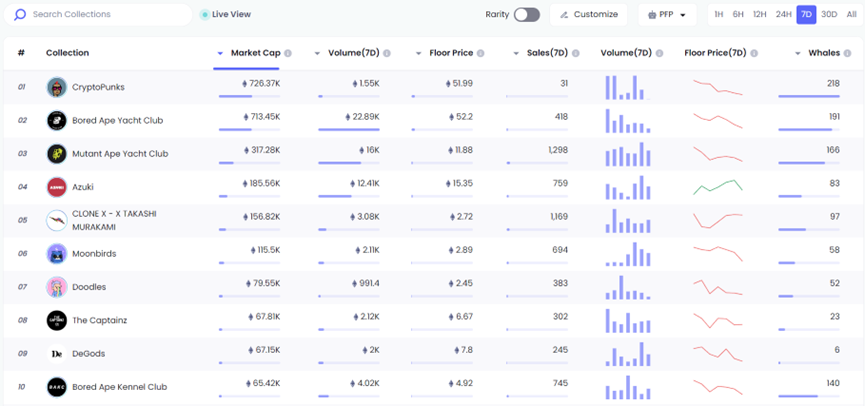Click the Bored Ape Yacht Club avatar icon

click(x=57, y=120)
